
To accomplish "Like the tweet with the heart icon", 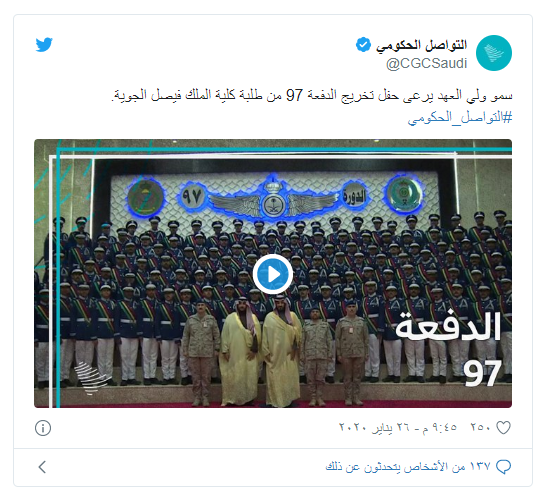I will tap(503, 428).
